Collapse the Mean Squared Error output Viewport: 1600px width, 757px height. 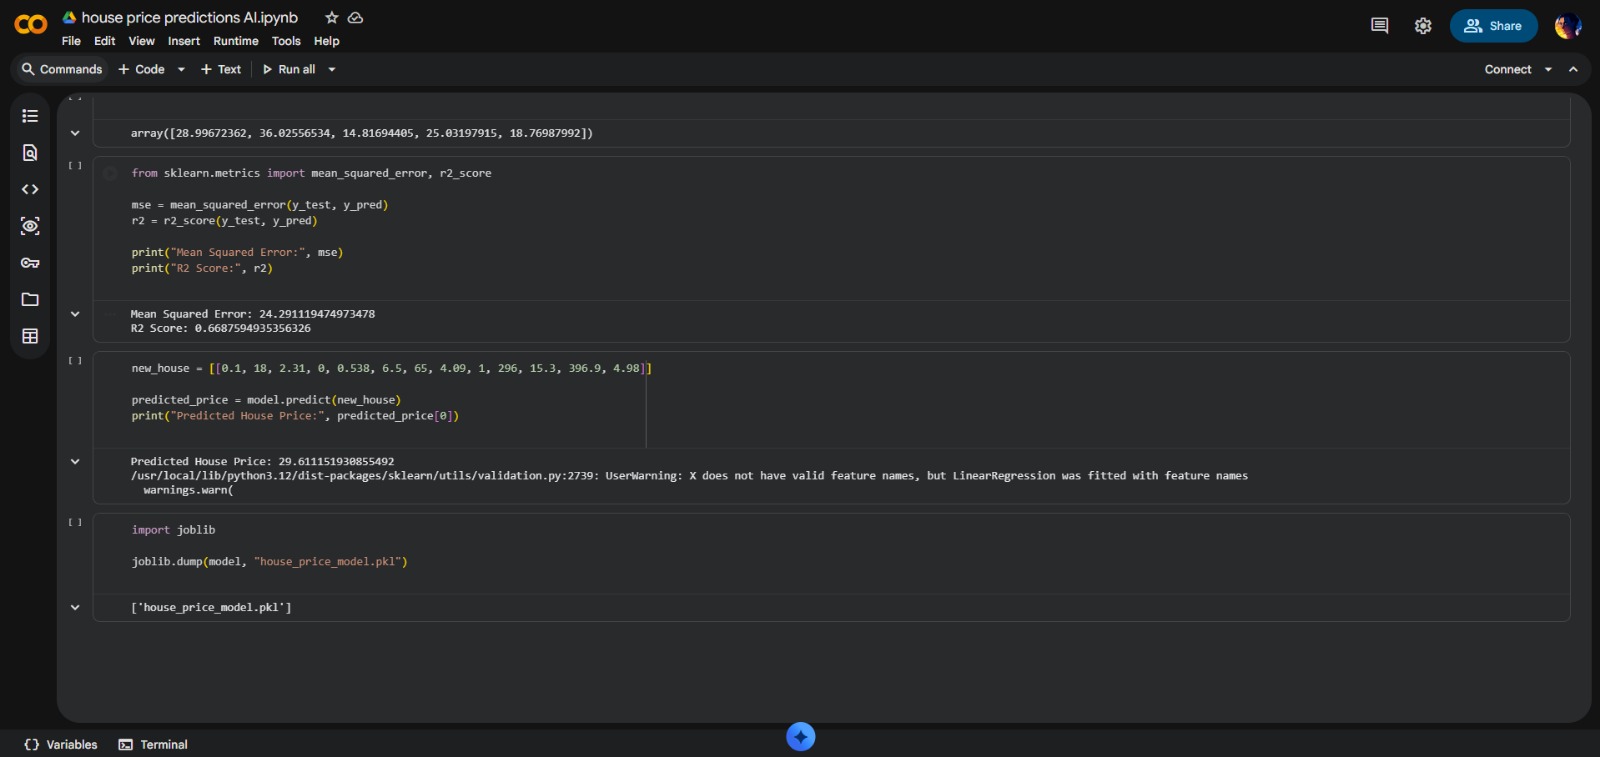click(x=75, y=314)
